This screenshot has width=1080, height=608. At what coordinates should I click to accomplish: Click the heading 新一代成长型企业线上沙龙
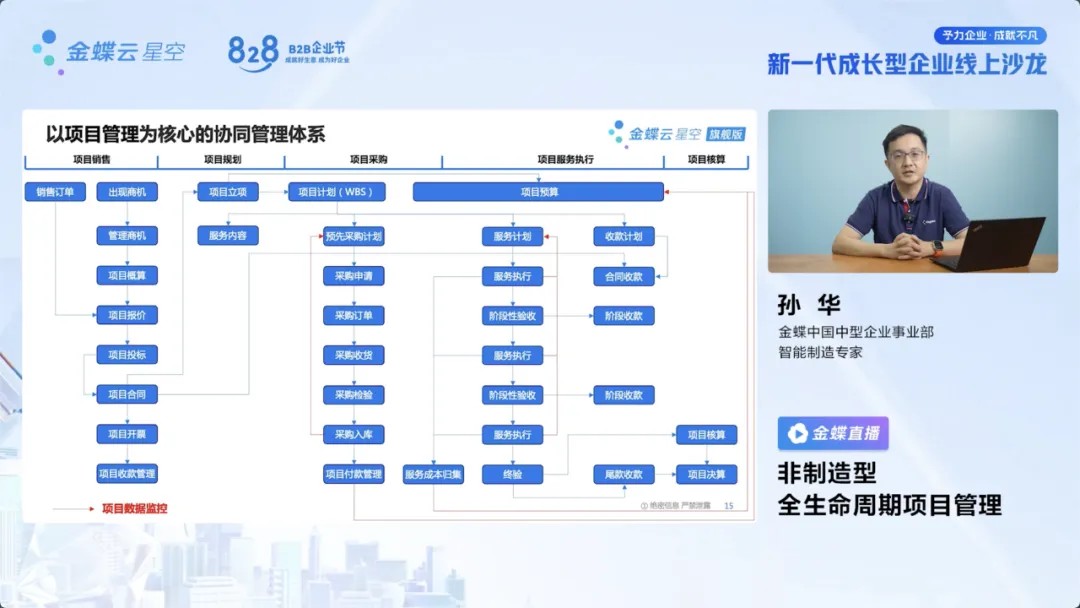tap(907, 64)
